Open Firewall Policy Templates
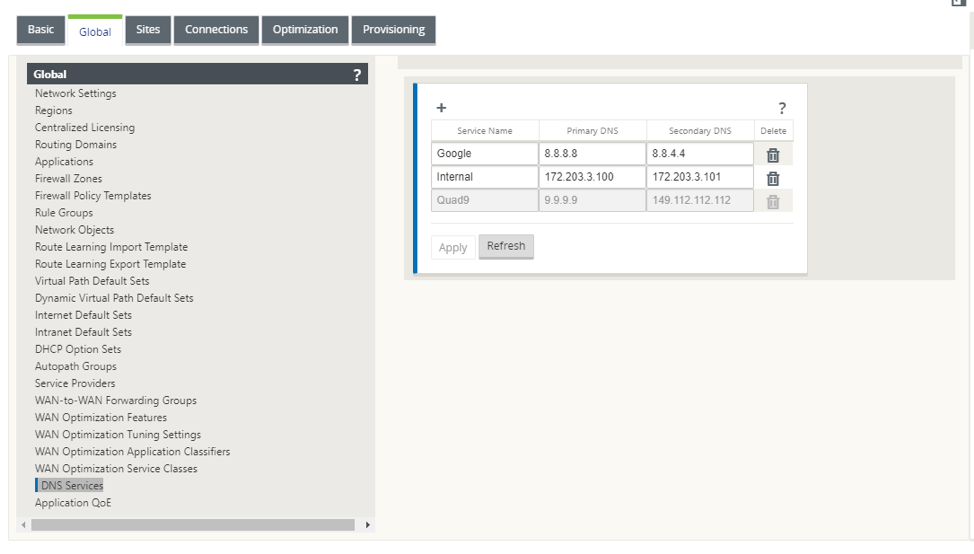Viewport: 974px width, 554px height. coord(93,196)
